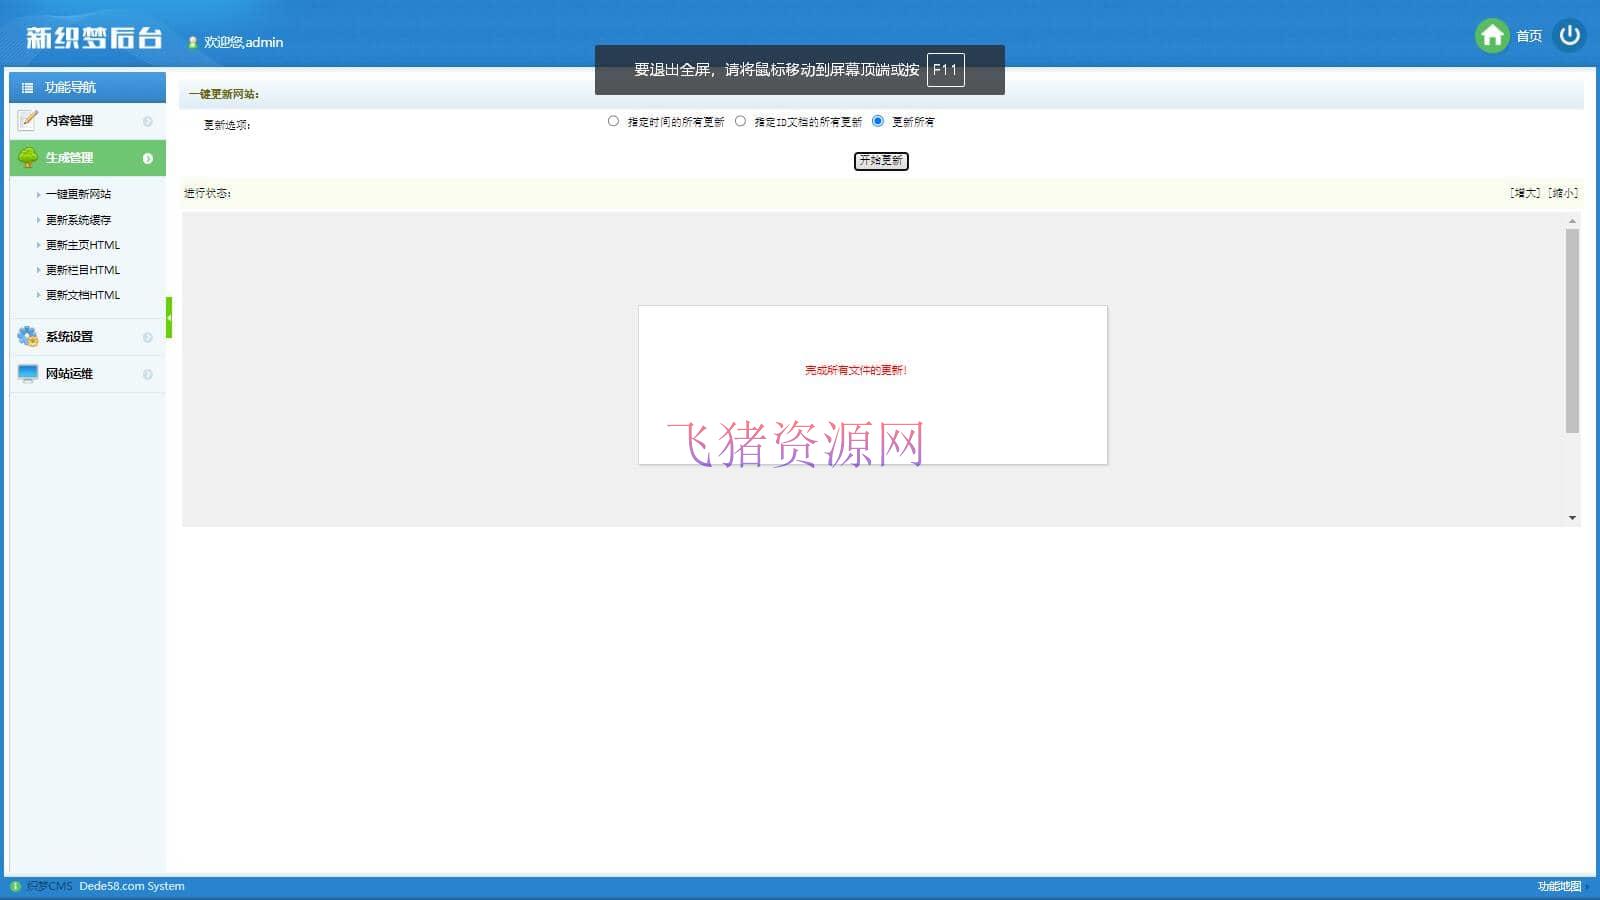Click the 功能导航 list icon

click(x=28, y=88)
